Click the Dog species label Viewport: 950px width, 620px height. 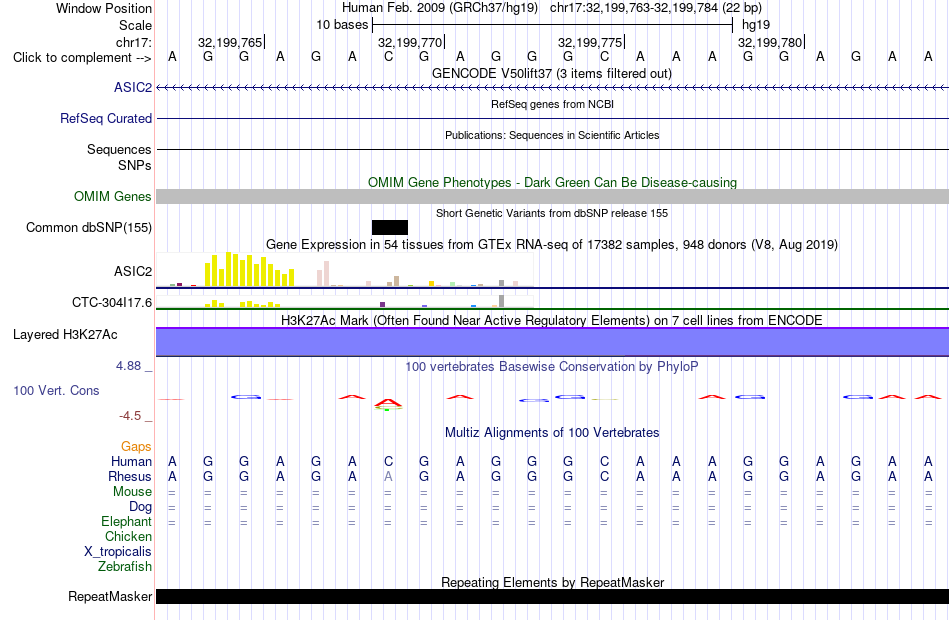(x=141, y=507)
